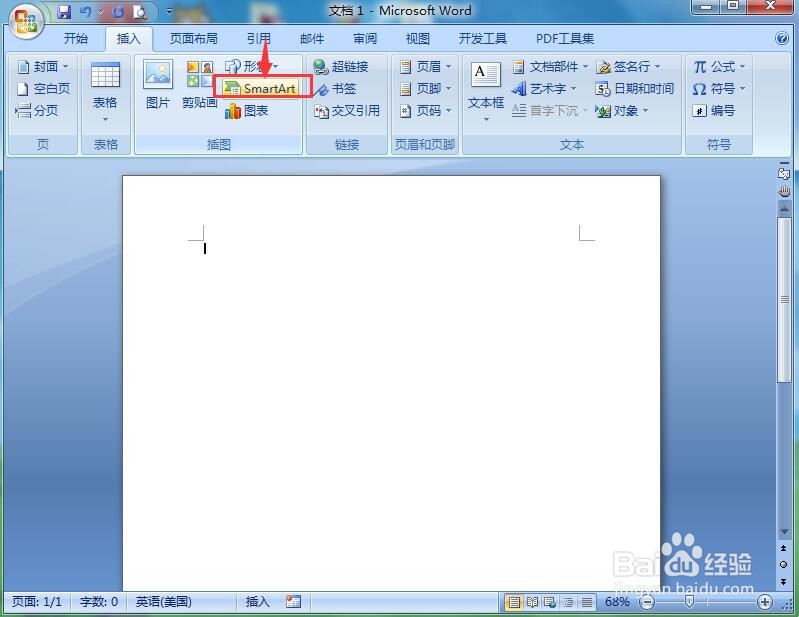Open clip art with 剪贴画
This screenshot has width=799, height=617.
pyautogui.click(x=200, y=85)
